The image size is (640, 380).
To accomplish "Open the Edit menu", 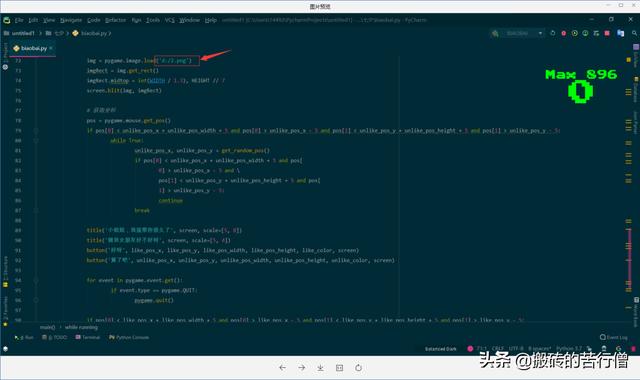I will click(33, 20).
